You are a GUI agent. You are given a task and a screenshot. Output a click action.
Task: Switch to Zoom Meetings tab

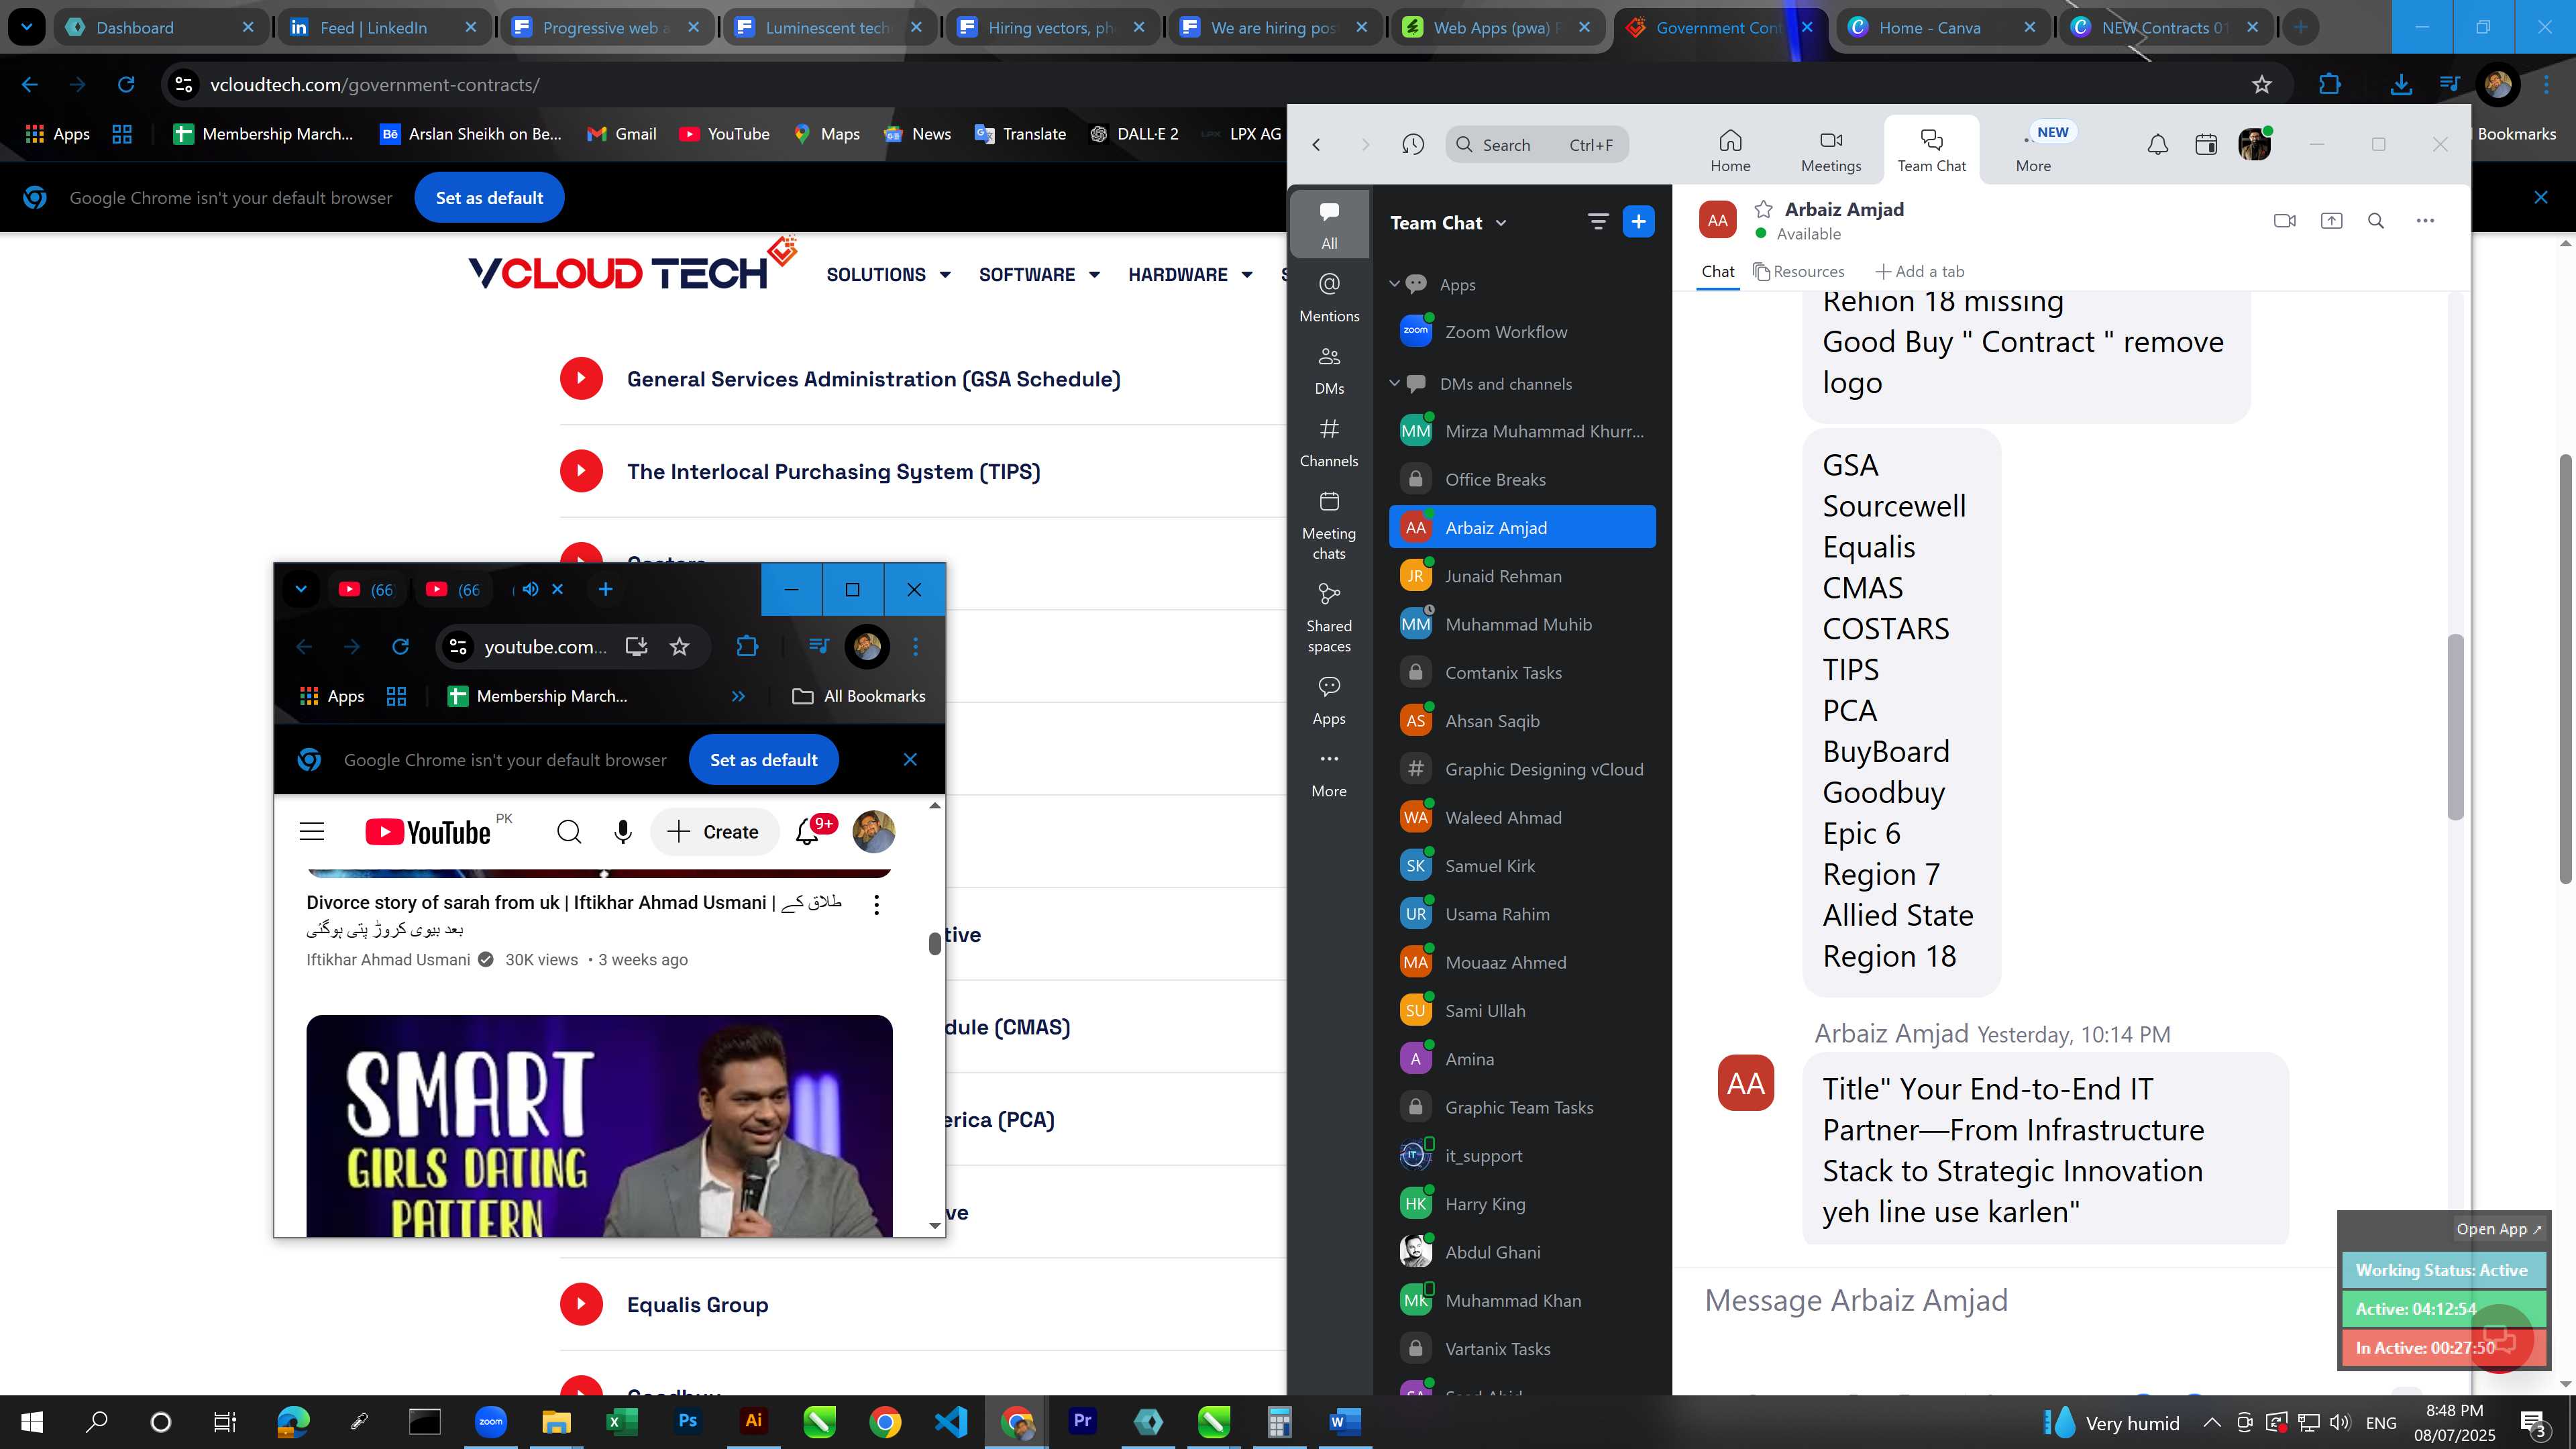tap(1831, 151)
